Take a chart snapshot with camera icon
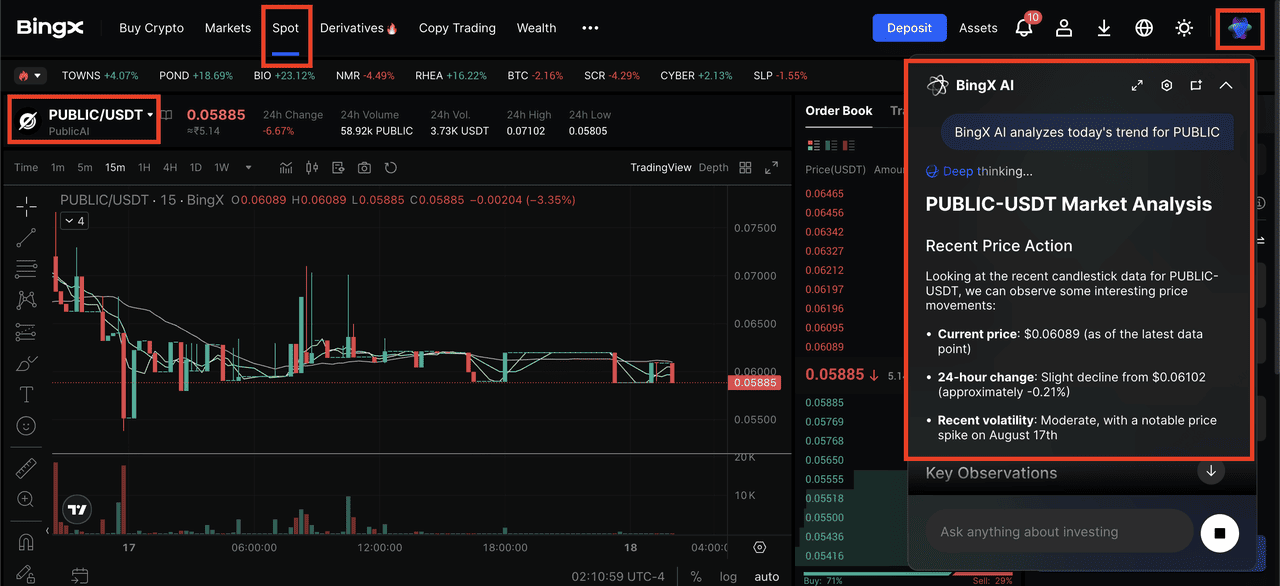 coord(365,167)
